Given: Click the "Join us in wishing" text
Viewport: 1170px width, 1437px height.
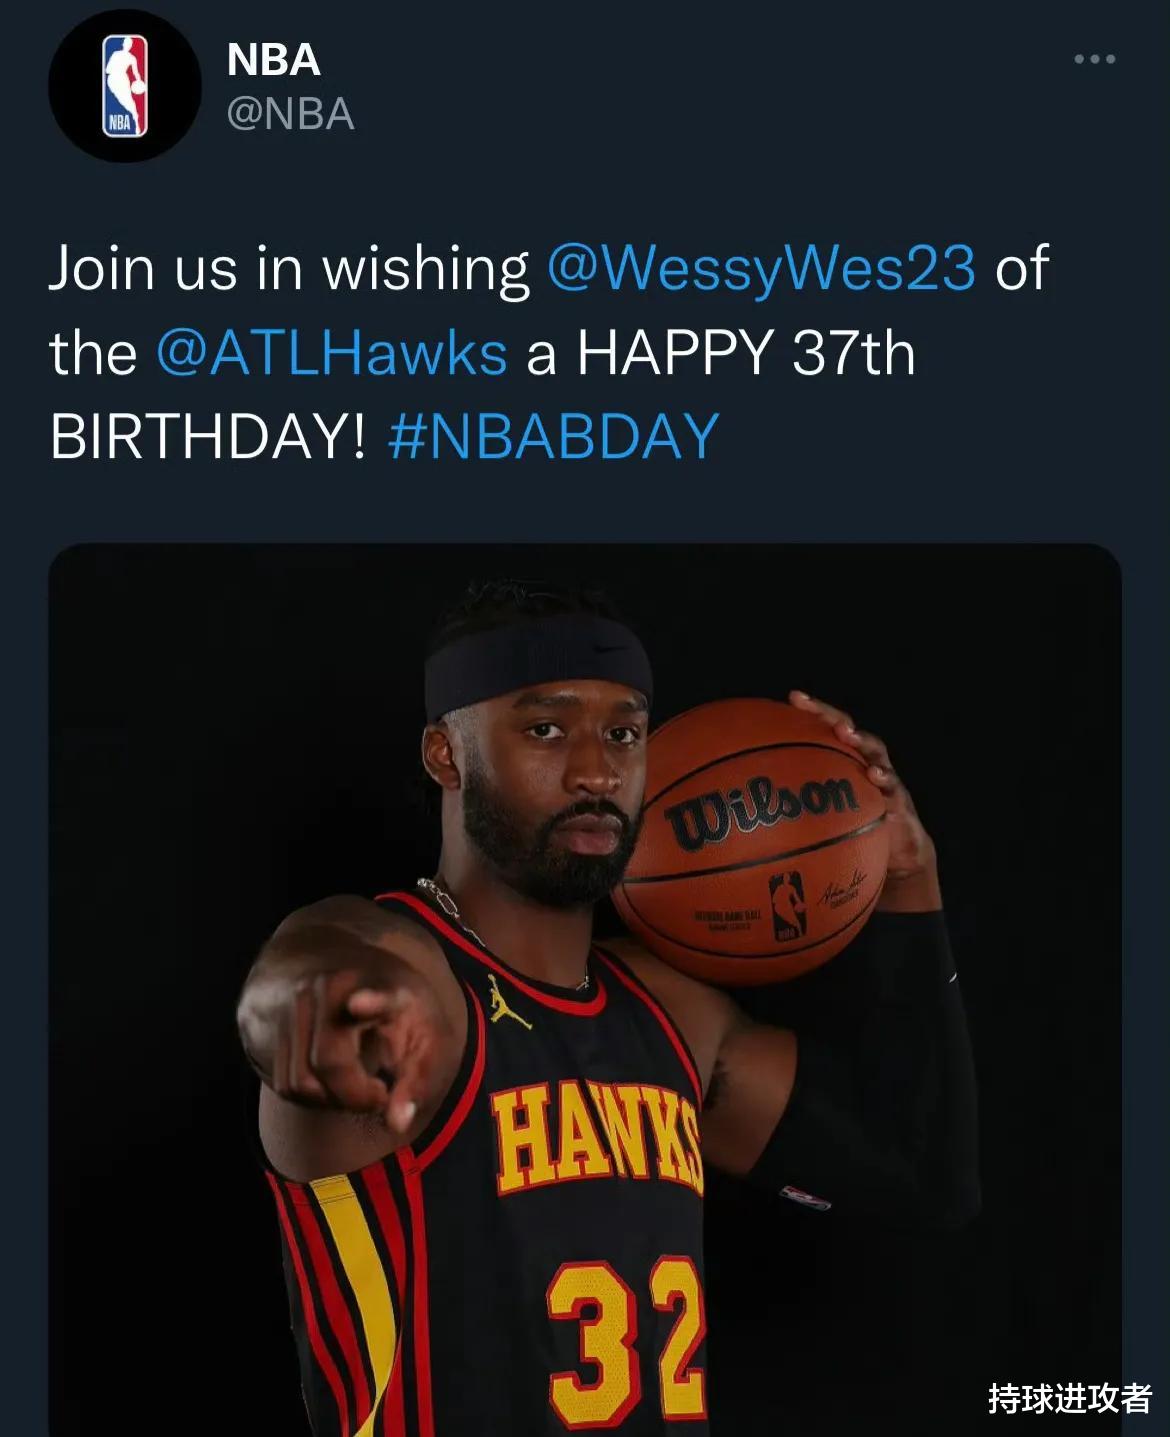Looking at the screenshot, I should pyautogui.click(x=288, y=268).
